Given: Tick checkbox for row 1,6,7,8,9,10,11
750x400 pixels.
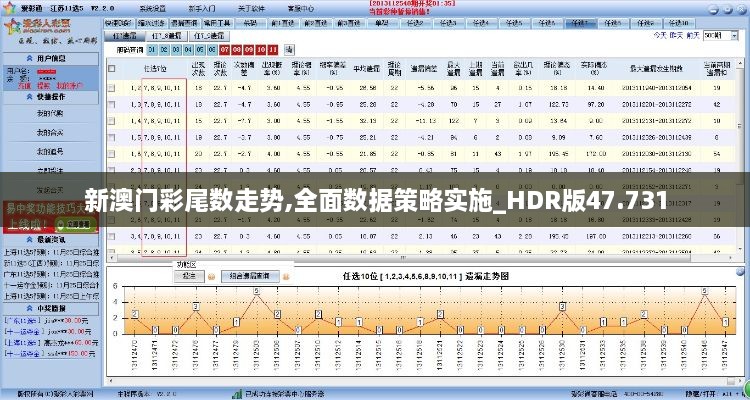Looking at the screenshot, I should tap(111, 154).
